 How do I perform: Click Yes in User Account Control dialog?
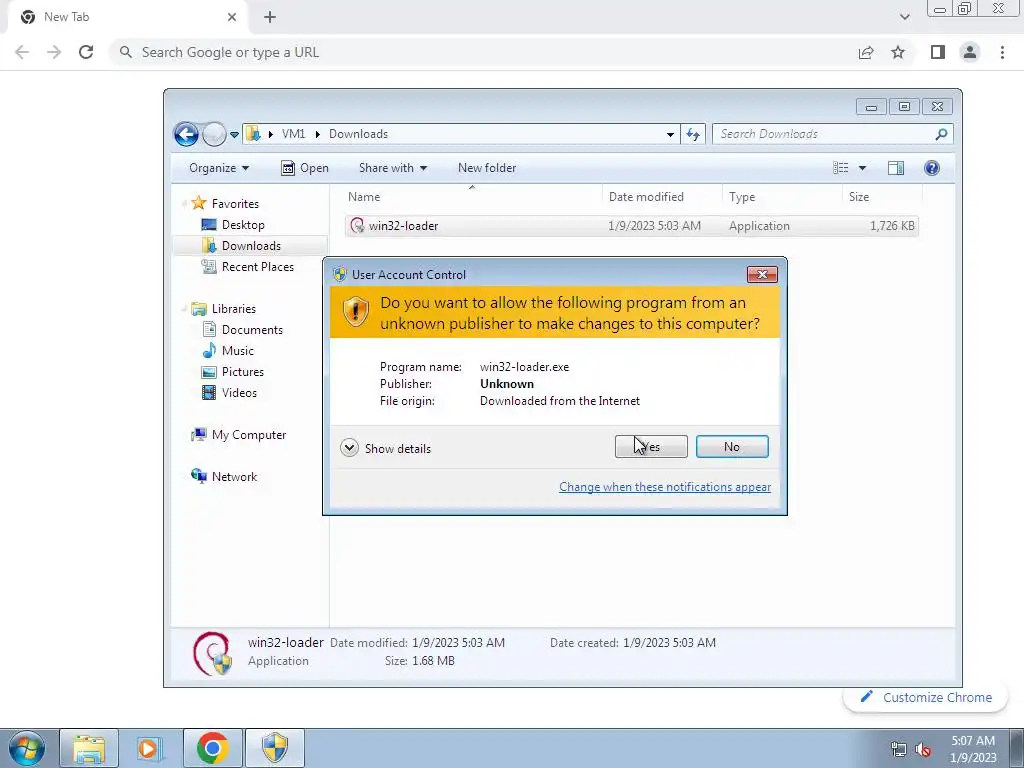coord(651,447)
